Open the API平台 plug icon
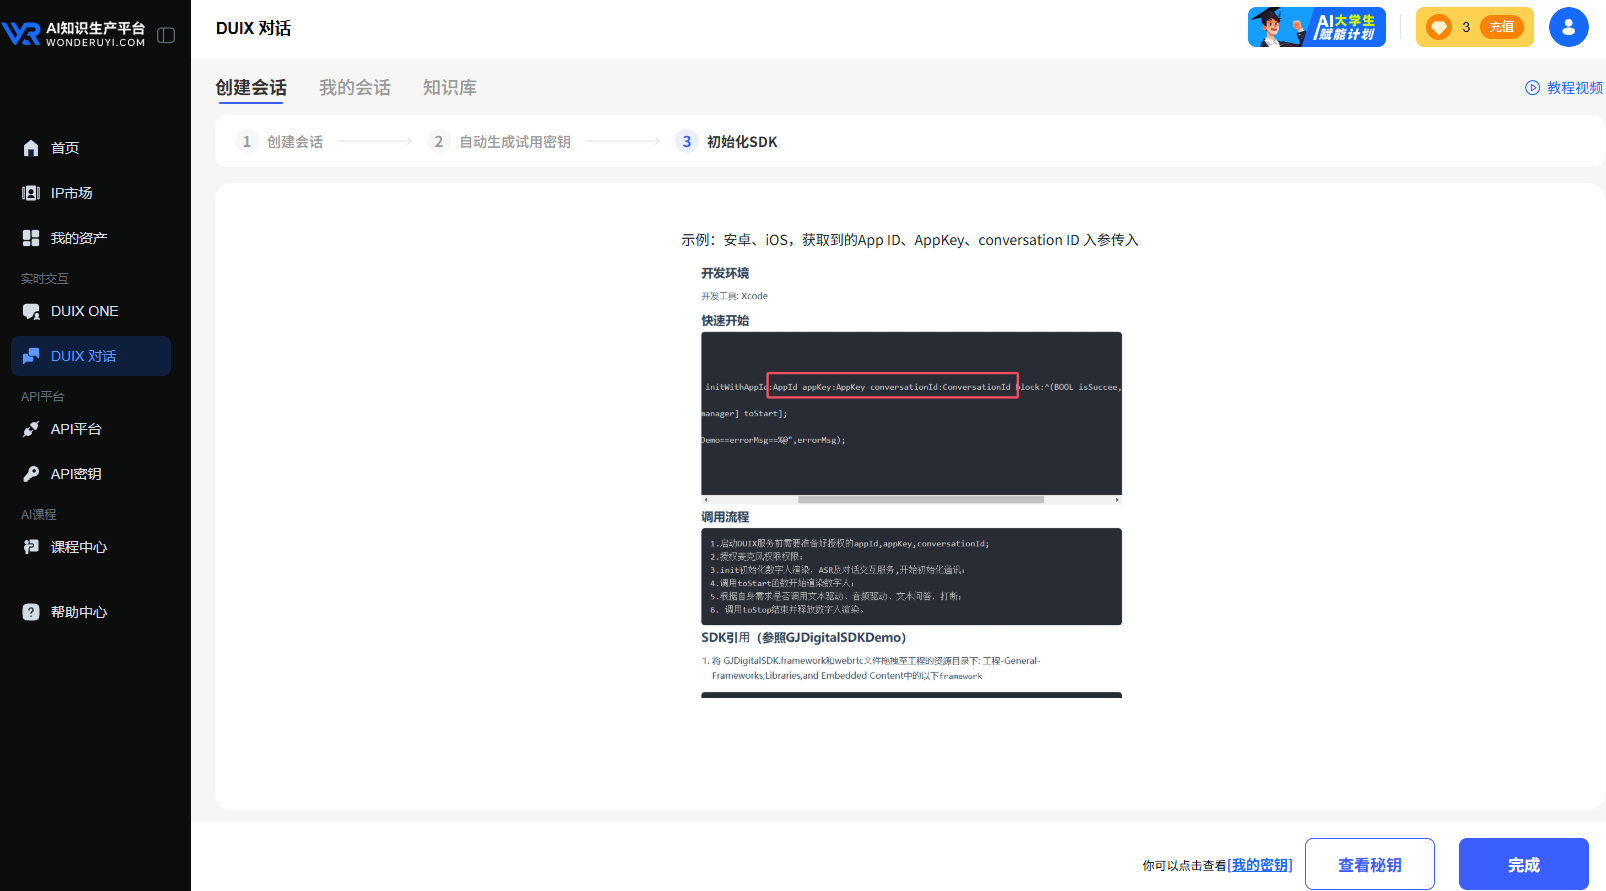This screenshot has height=891, width=1606. [31, 429]
